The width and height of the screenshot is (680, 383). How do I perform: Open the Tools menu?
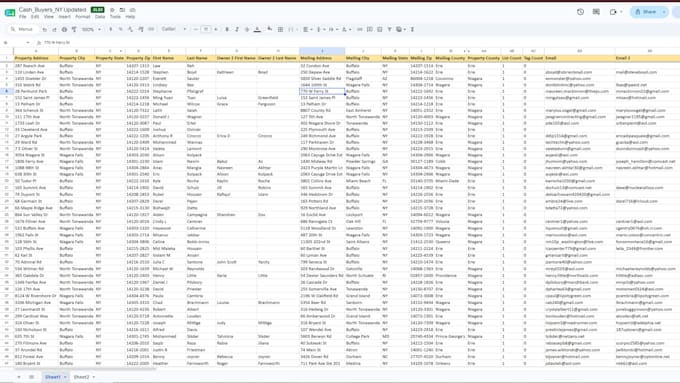115,16
